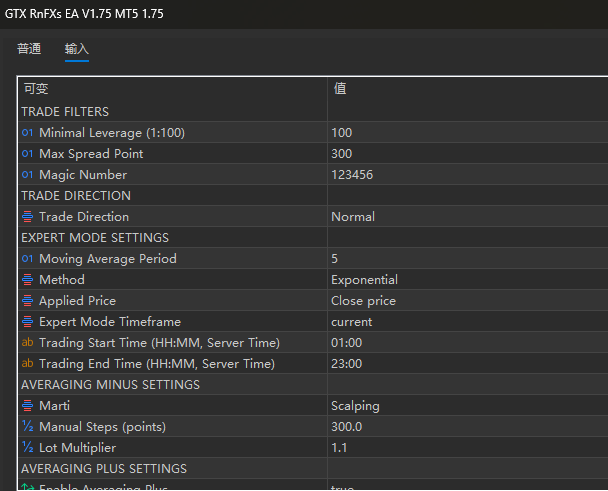Screen dimensions: 608x491
Task: Select the 输入 tab
Action: (x=77, y=49)
